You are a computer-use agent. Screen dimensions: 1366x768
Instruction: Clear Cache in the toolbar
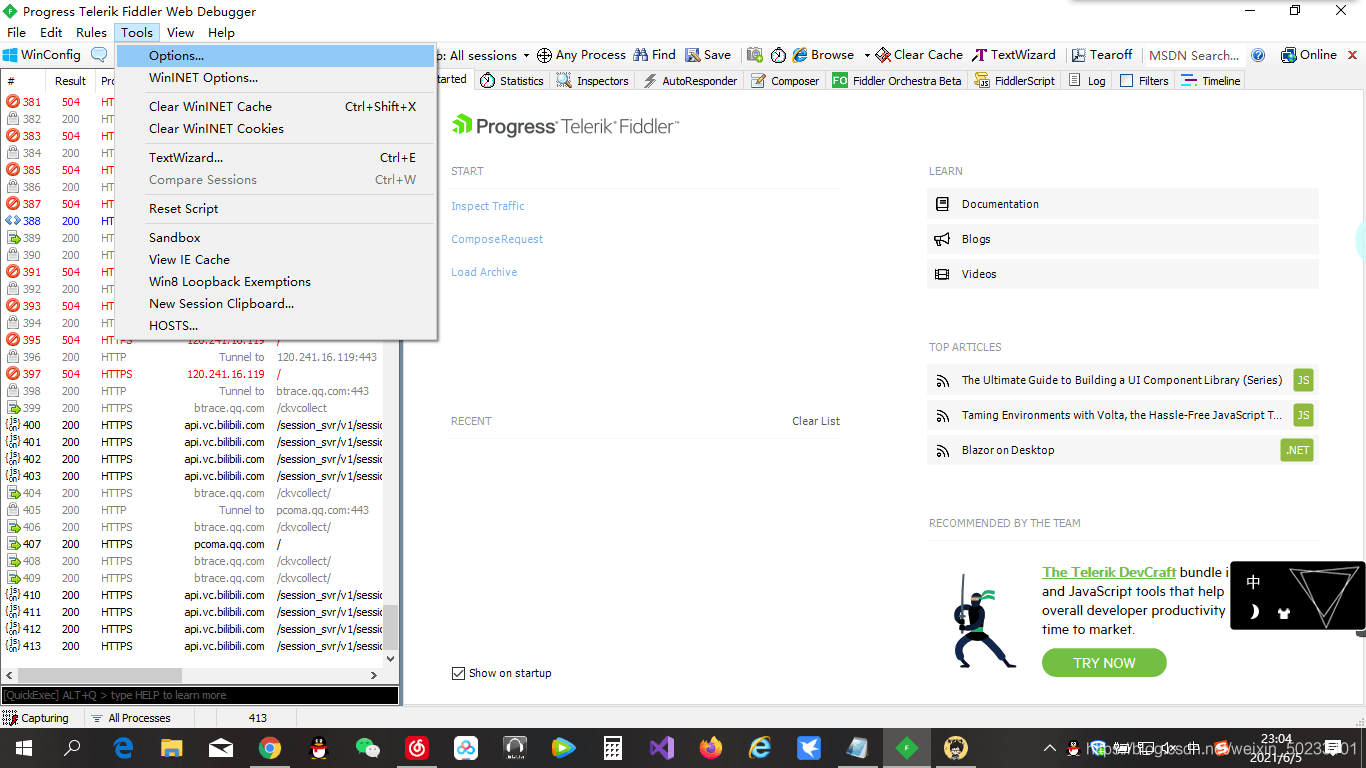(x=919, y=55)
